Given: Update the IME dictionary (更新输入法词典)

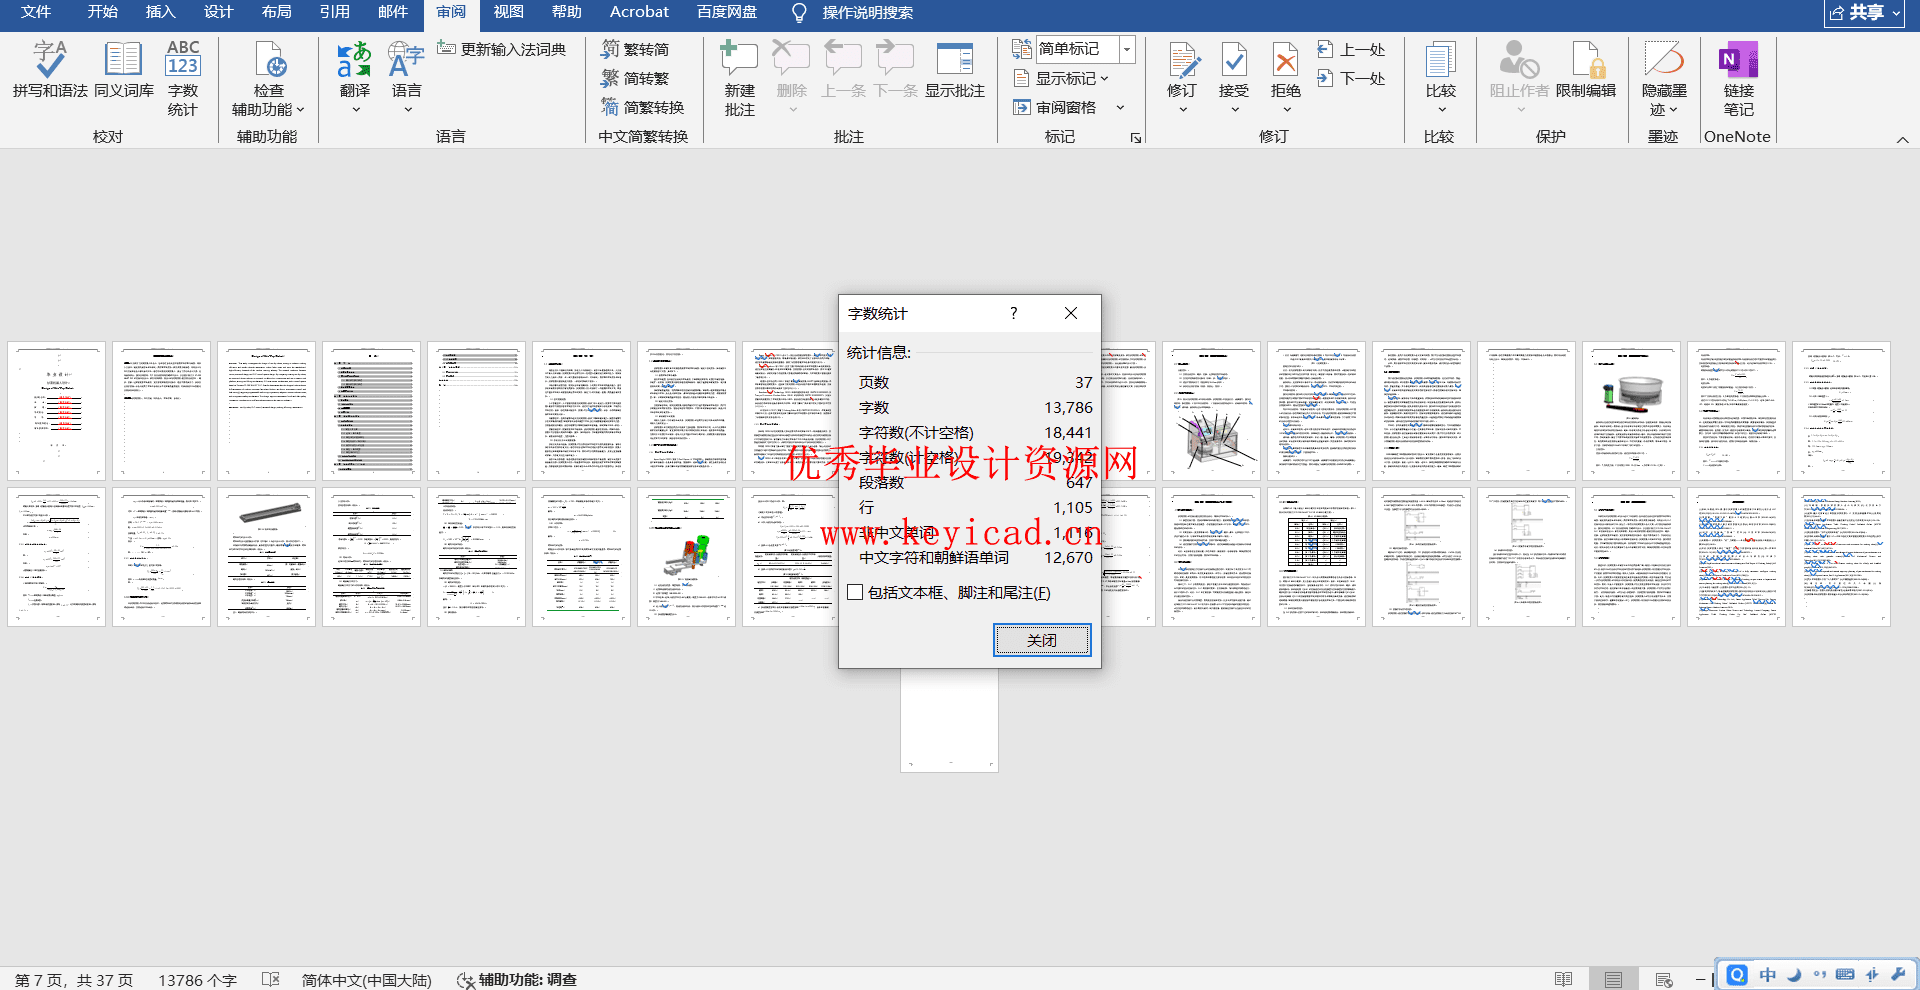Looking at the screenshot, I should click(502, 49).
